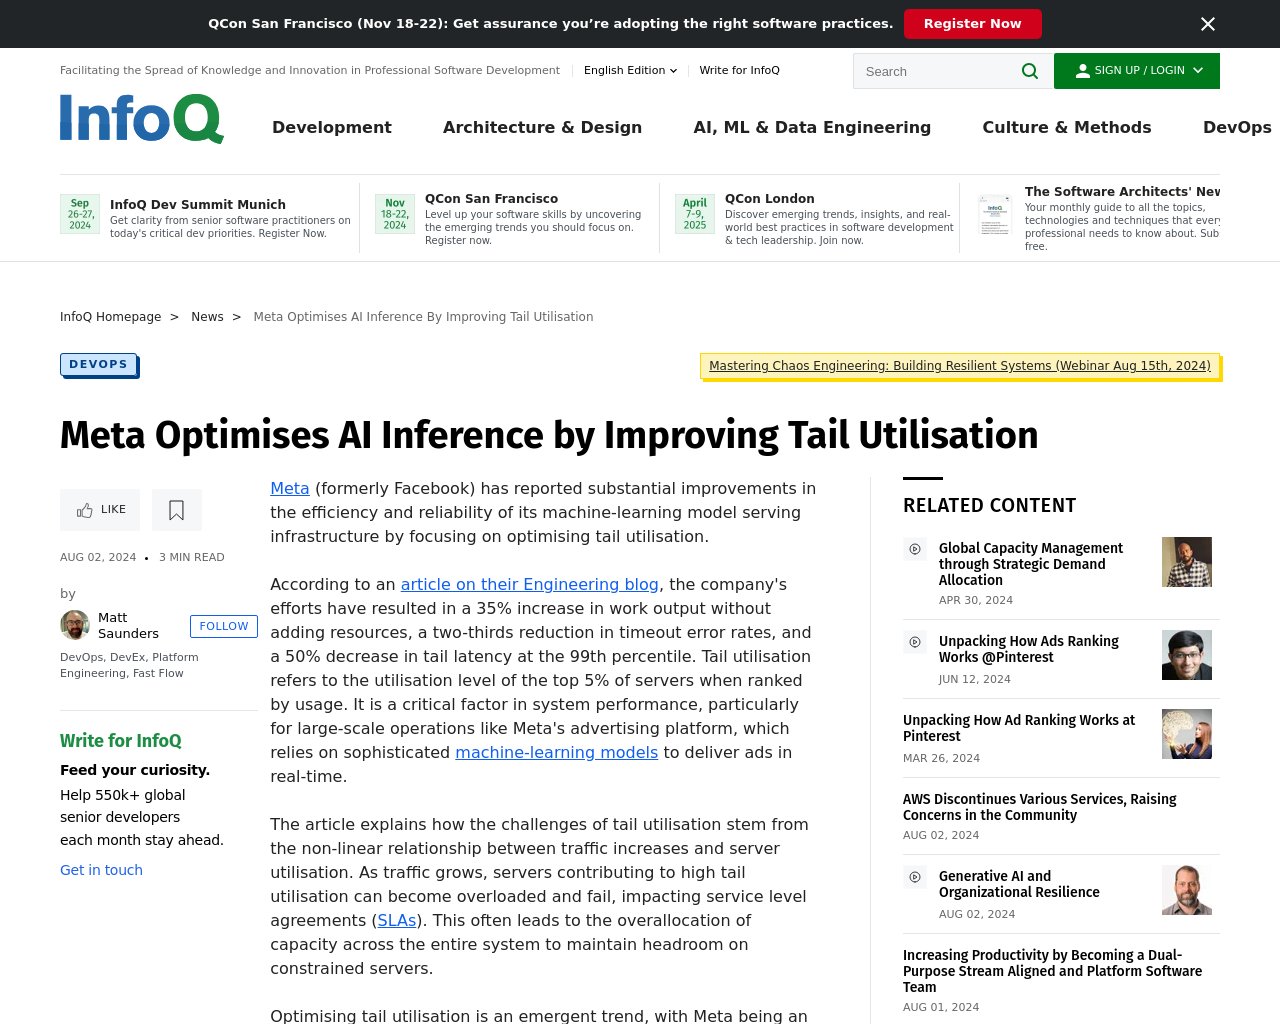Image resolution: width=1280 pixels, height=1024 pixels.
Task: Open article on their Engineering blog link
Action: click(530, 584)
